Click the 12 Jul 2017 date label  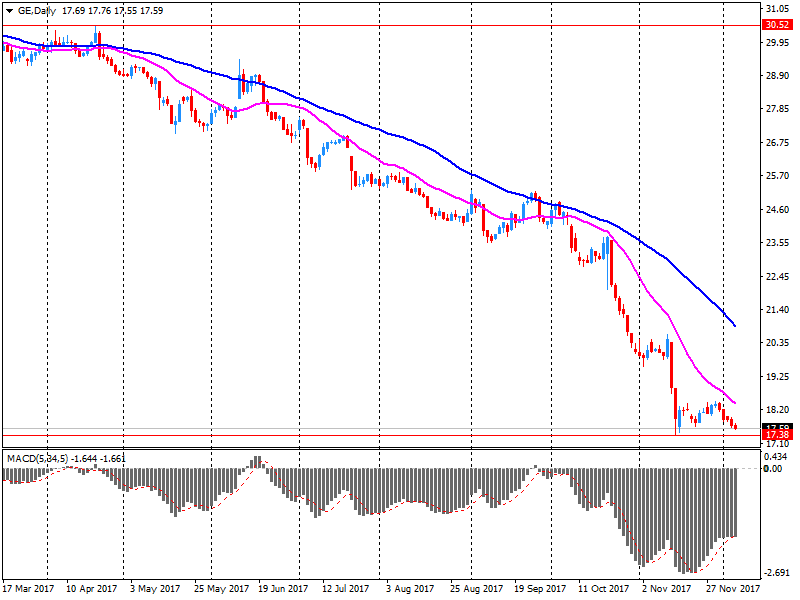coord(346,589)
